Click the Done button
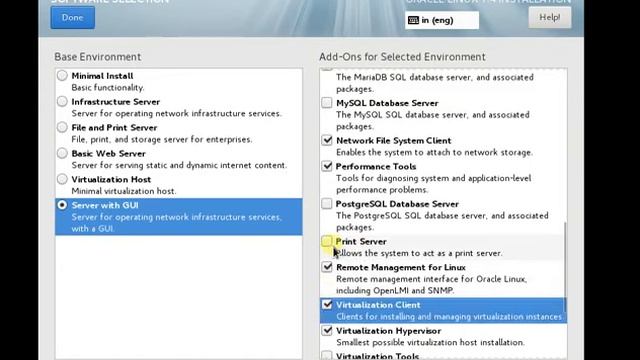This screenshot has width=640, height=360. click(73, 18)
